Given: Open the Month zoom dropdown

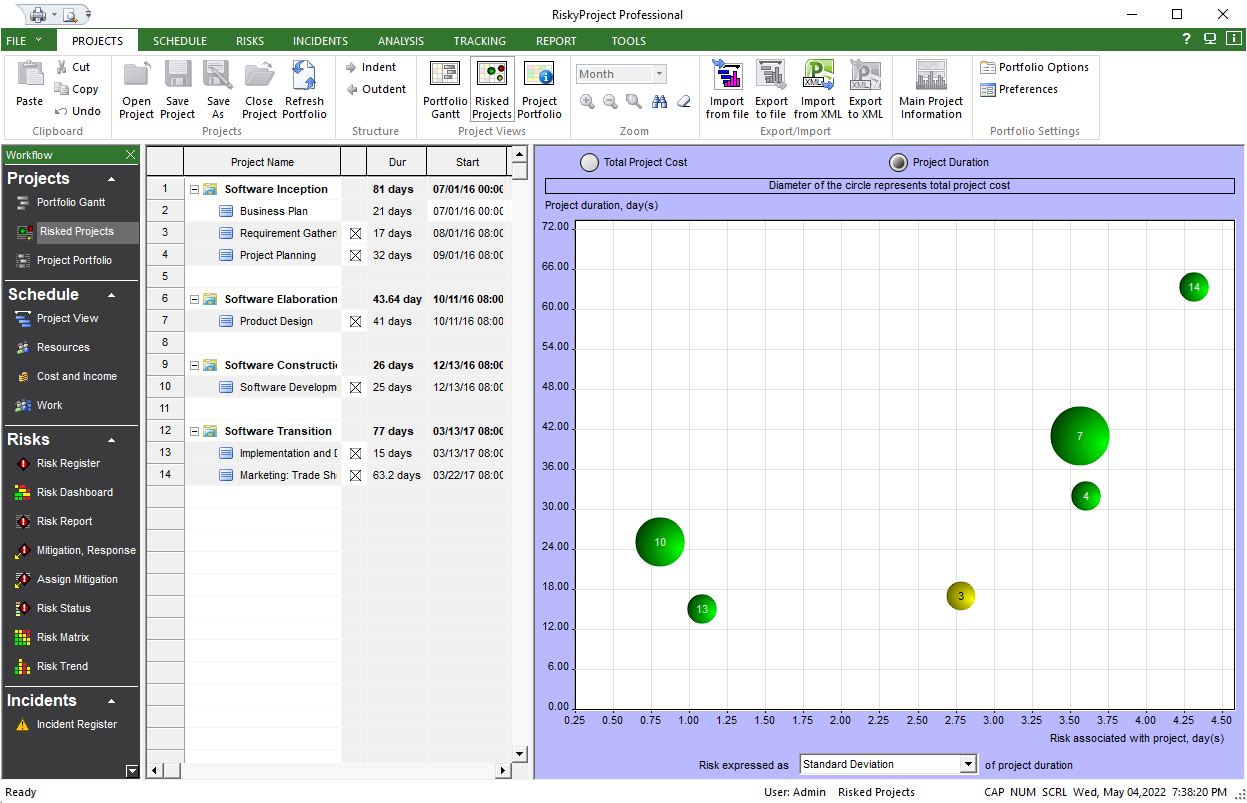Looking at the screenshot, I should pyautogui.click(x=659, y=74).
